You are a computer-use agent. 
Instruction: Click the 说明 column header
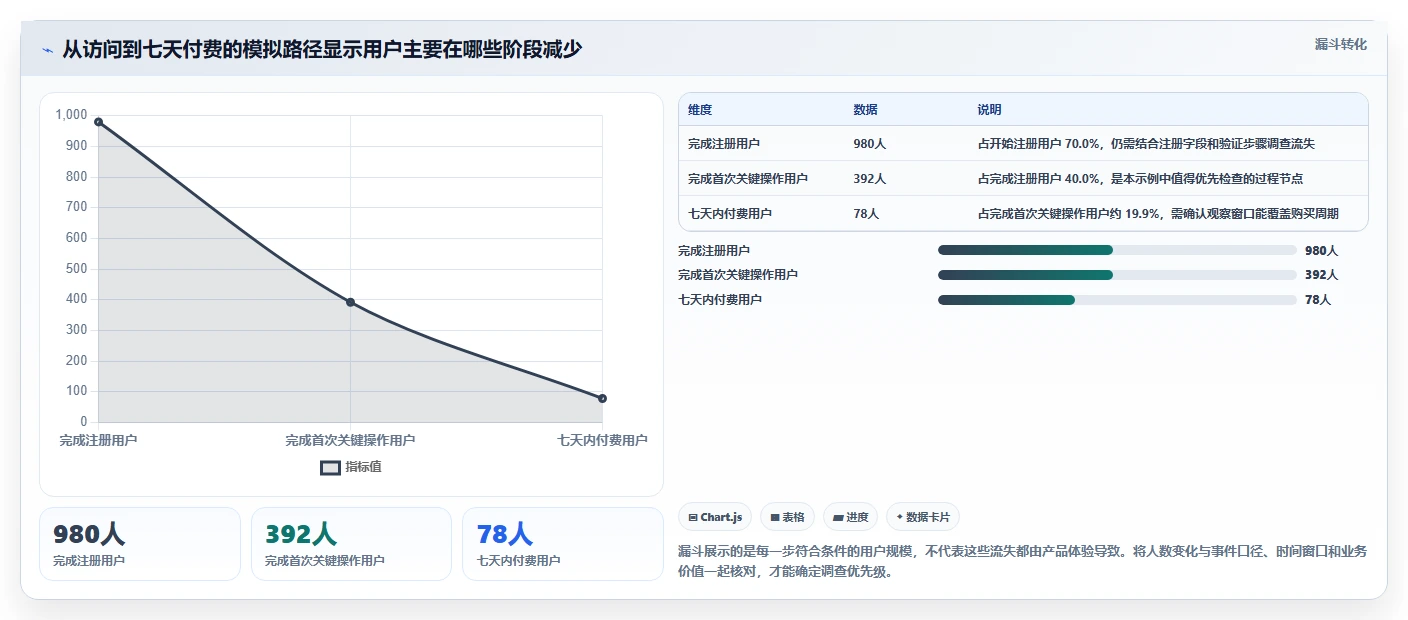[989, 110]
